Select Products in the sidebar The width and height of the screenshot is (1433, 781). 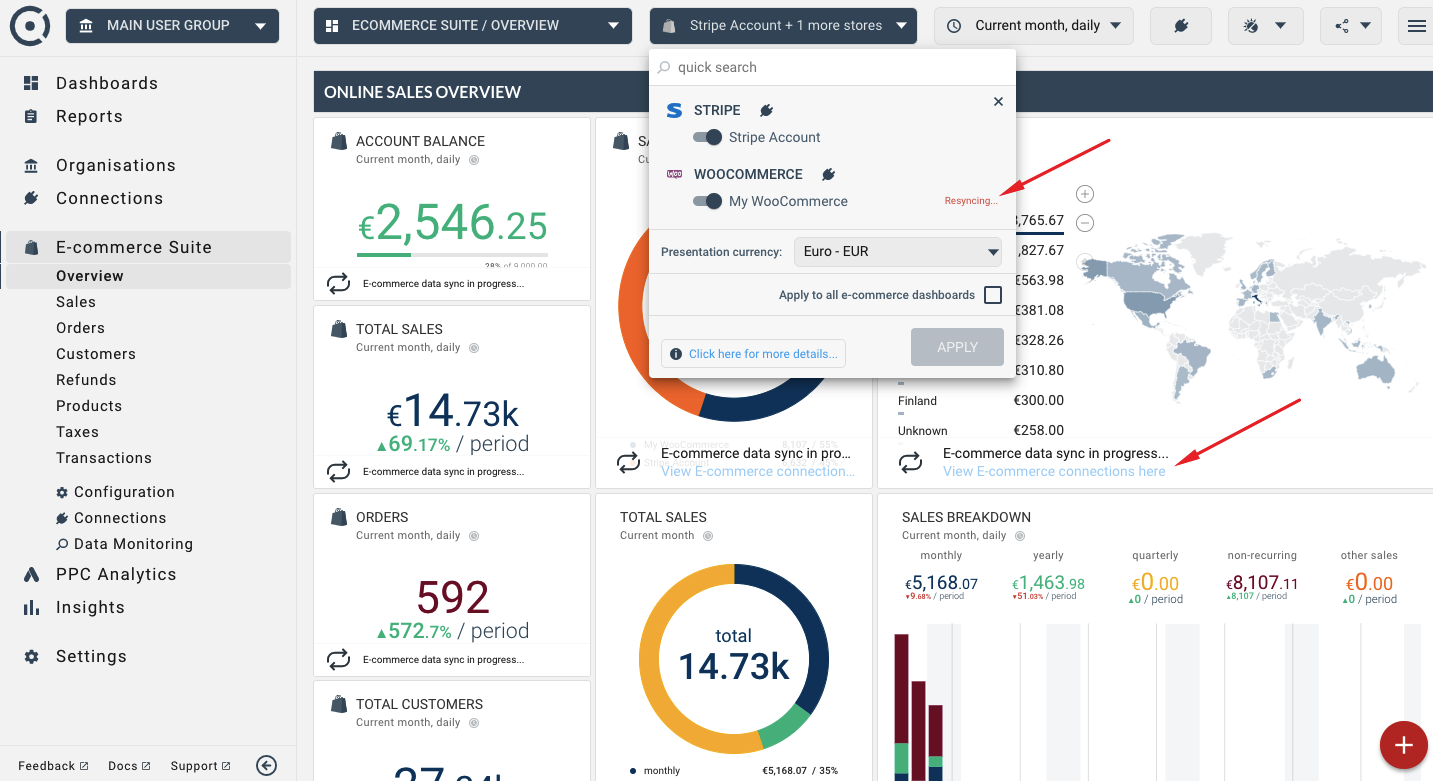coord(89,406)
